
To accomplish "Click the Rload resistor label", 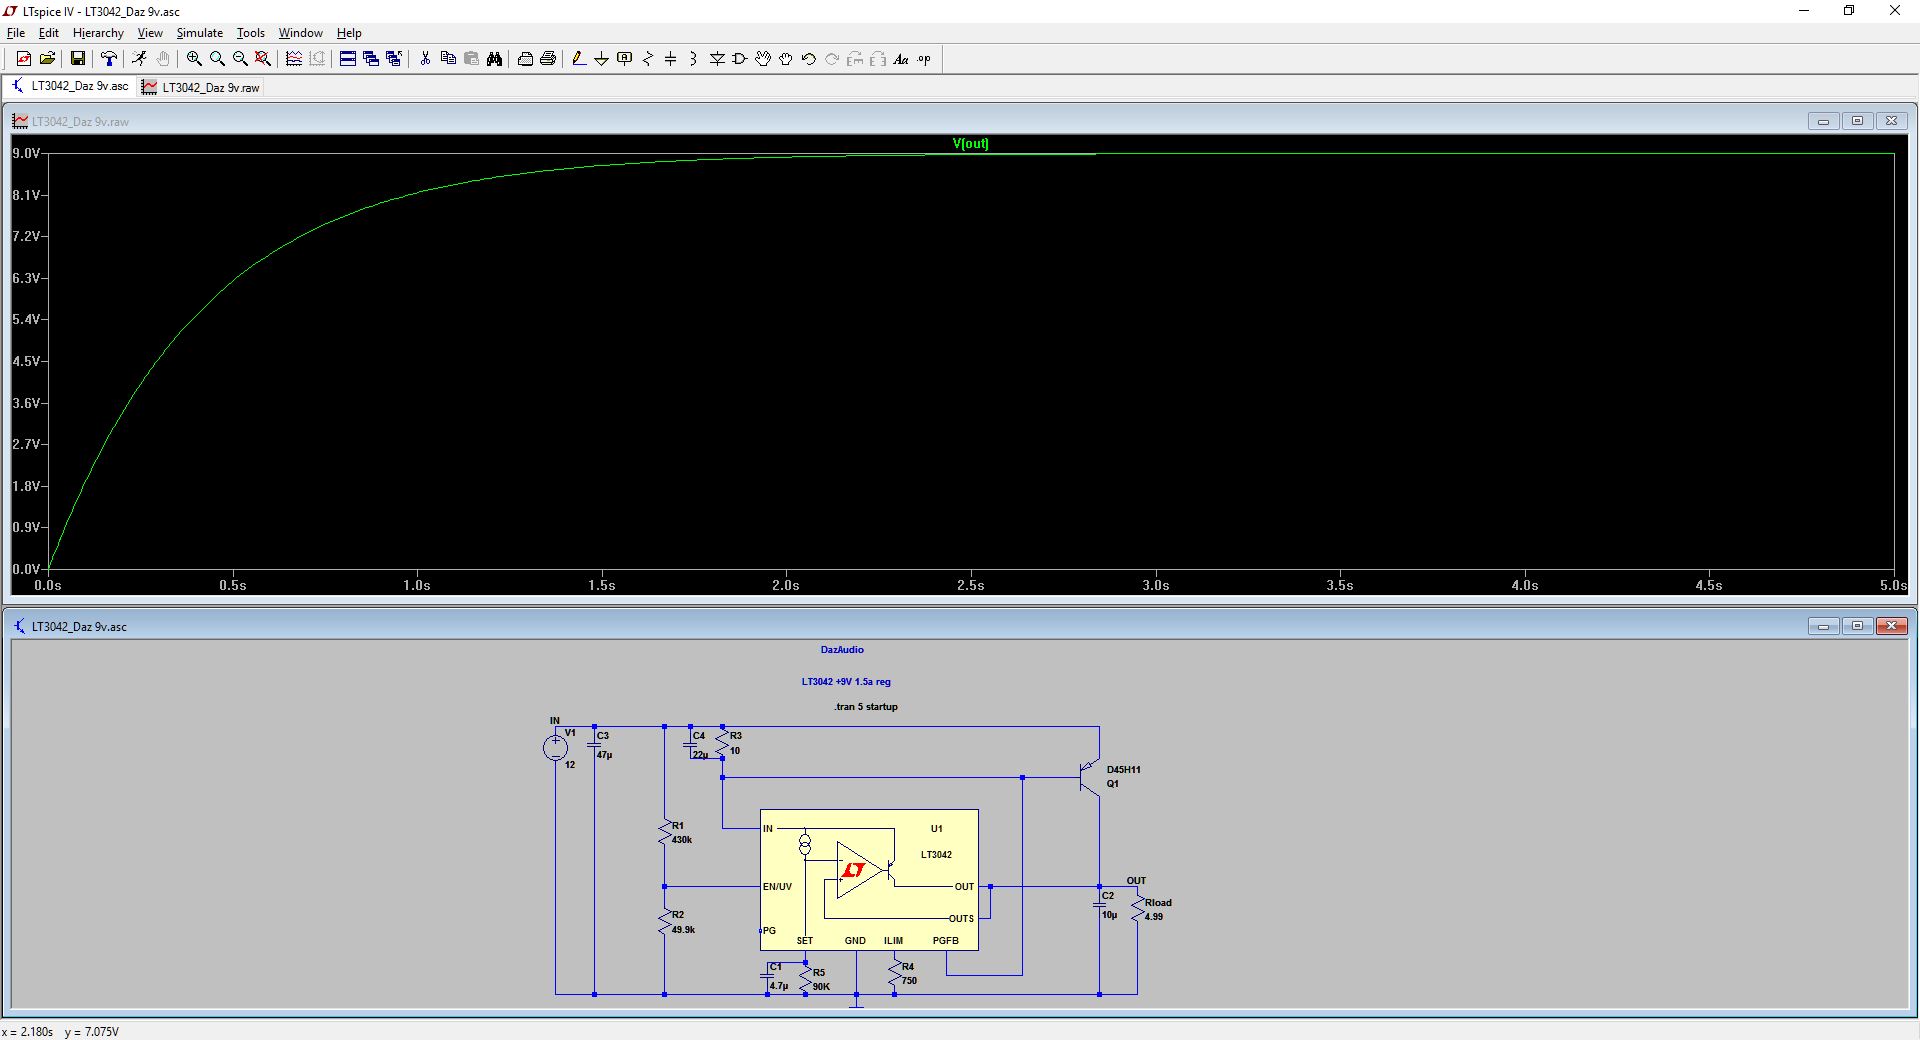I will click(1158, 902).
